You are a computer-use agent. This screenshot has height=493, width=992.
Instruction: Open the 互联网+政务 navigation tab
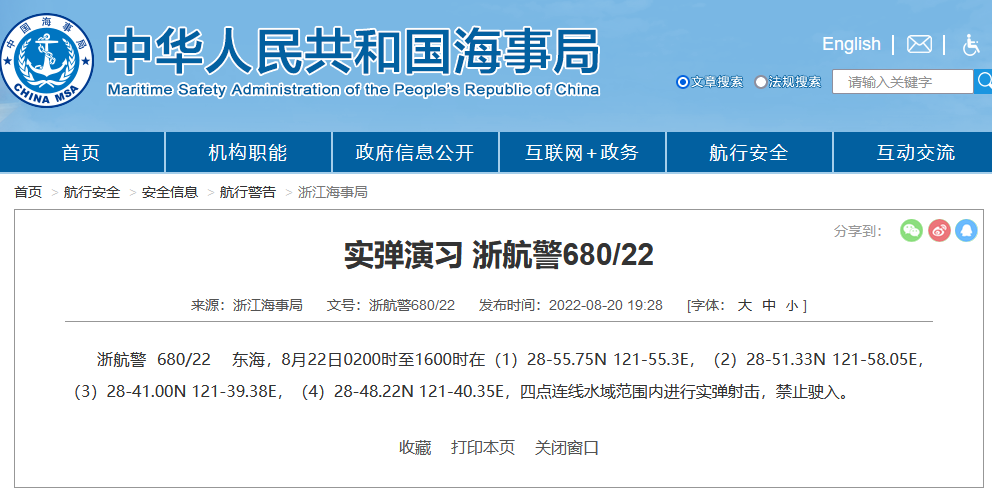pos(582,153)
